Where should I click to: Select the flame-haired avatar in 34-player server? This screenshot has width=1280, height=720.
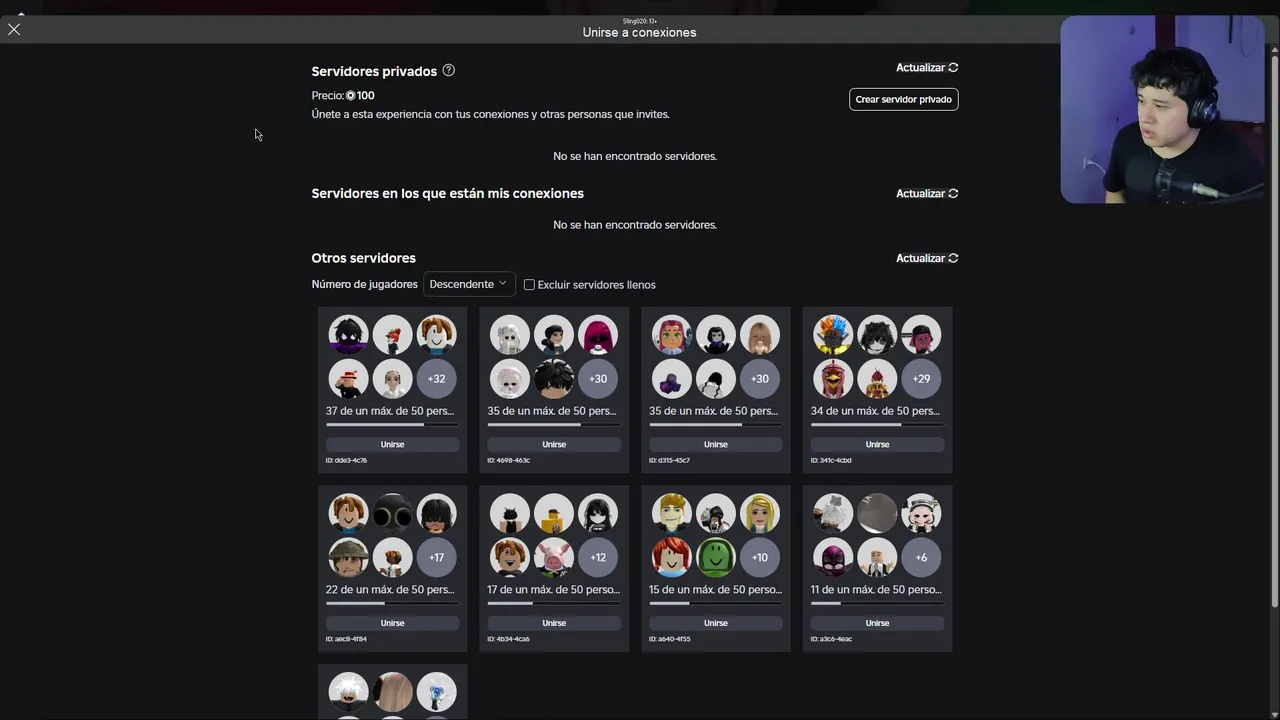pos(833,335)
